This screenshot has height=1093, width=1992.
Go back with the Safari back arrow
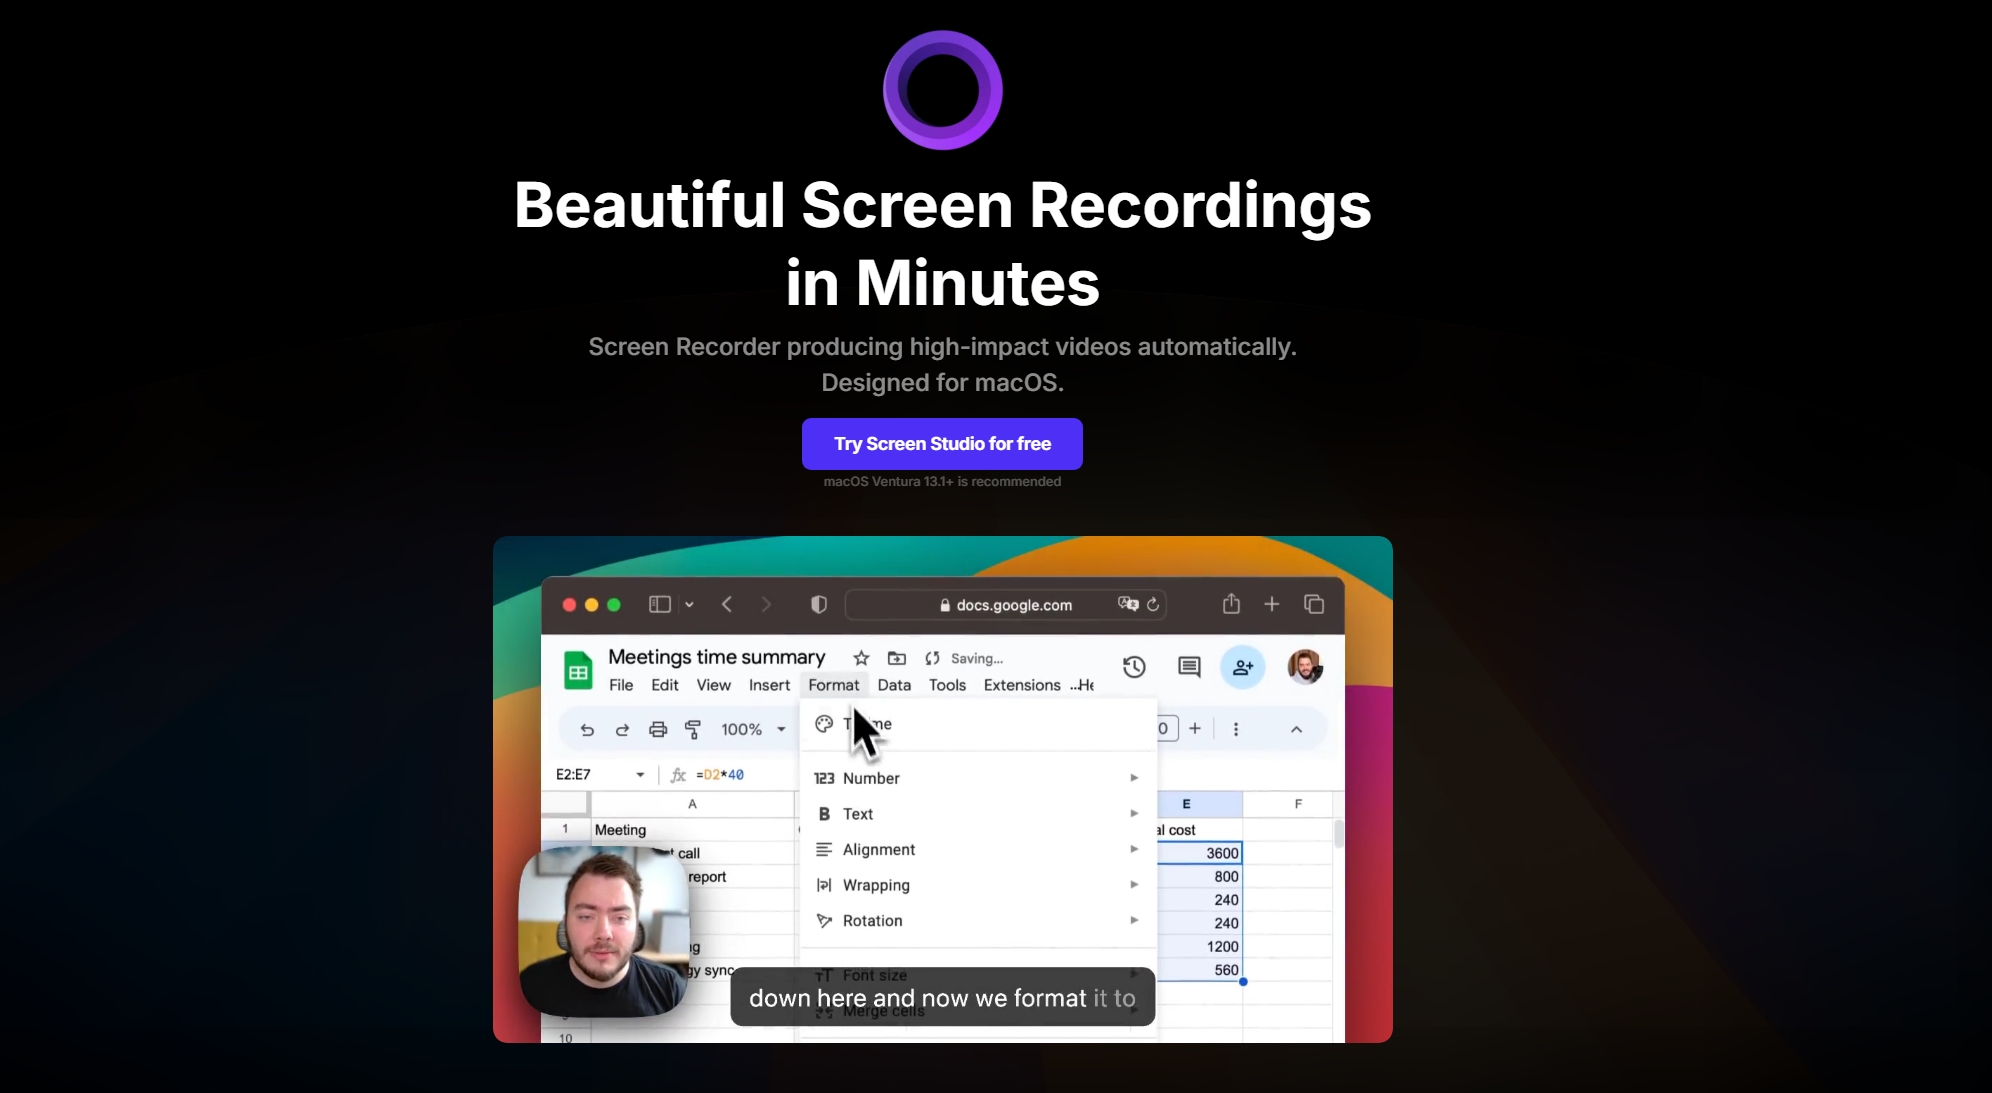click(727, 604)
